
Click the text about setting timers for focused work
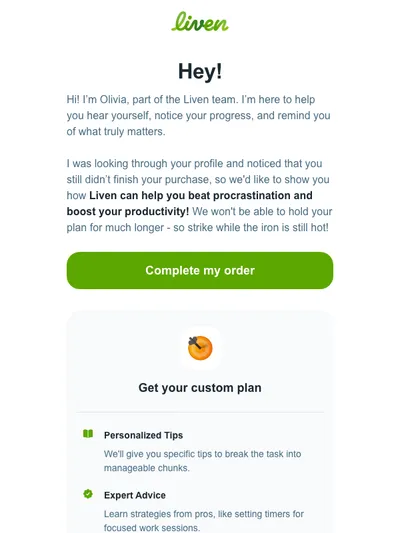point(204,521)
